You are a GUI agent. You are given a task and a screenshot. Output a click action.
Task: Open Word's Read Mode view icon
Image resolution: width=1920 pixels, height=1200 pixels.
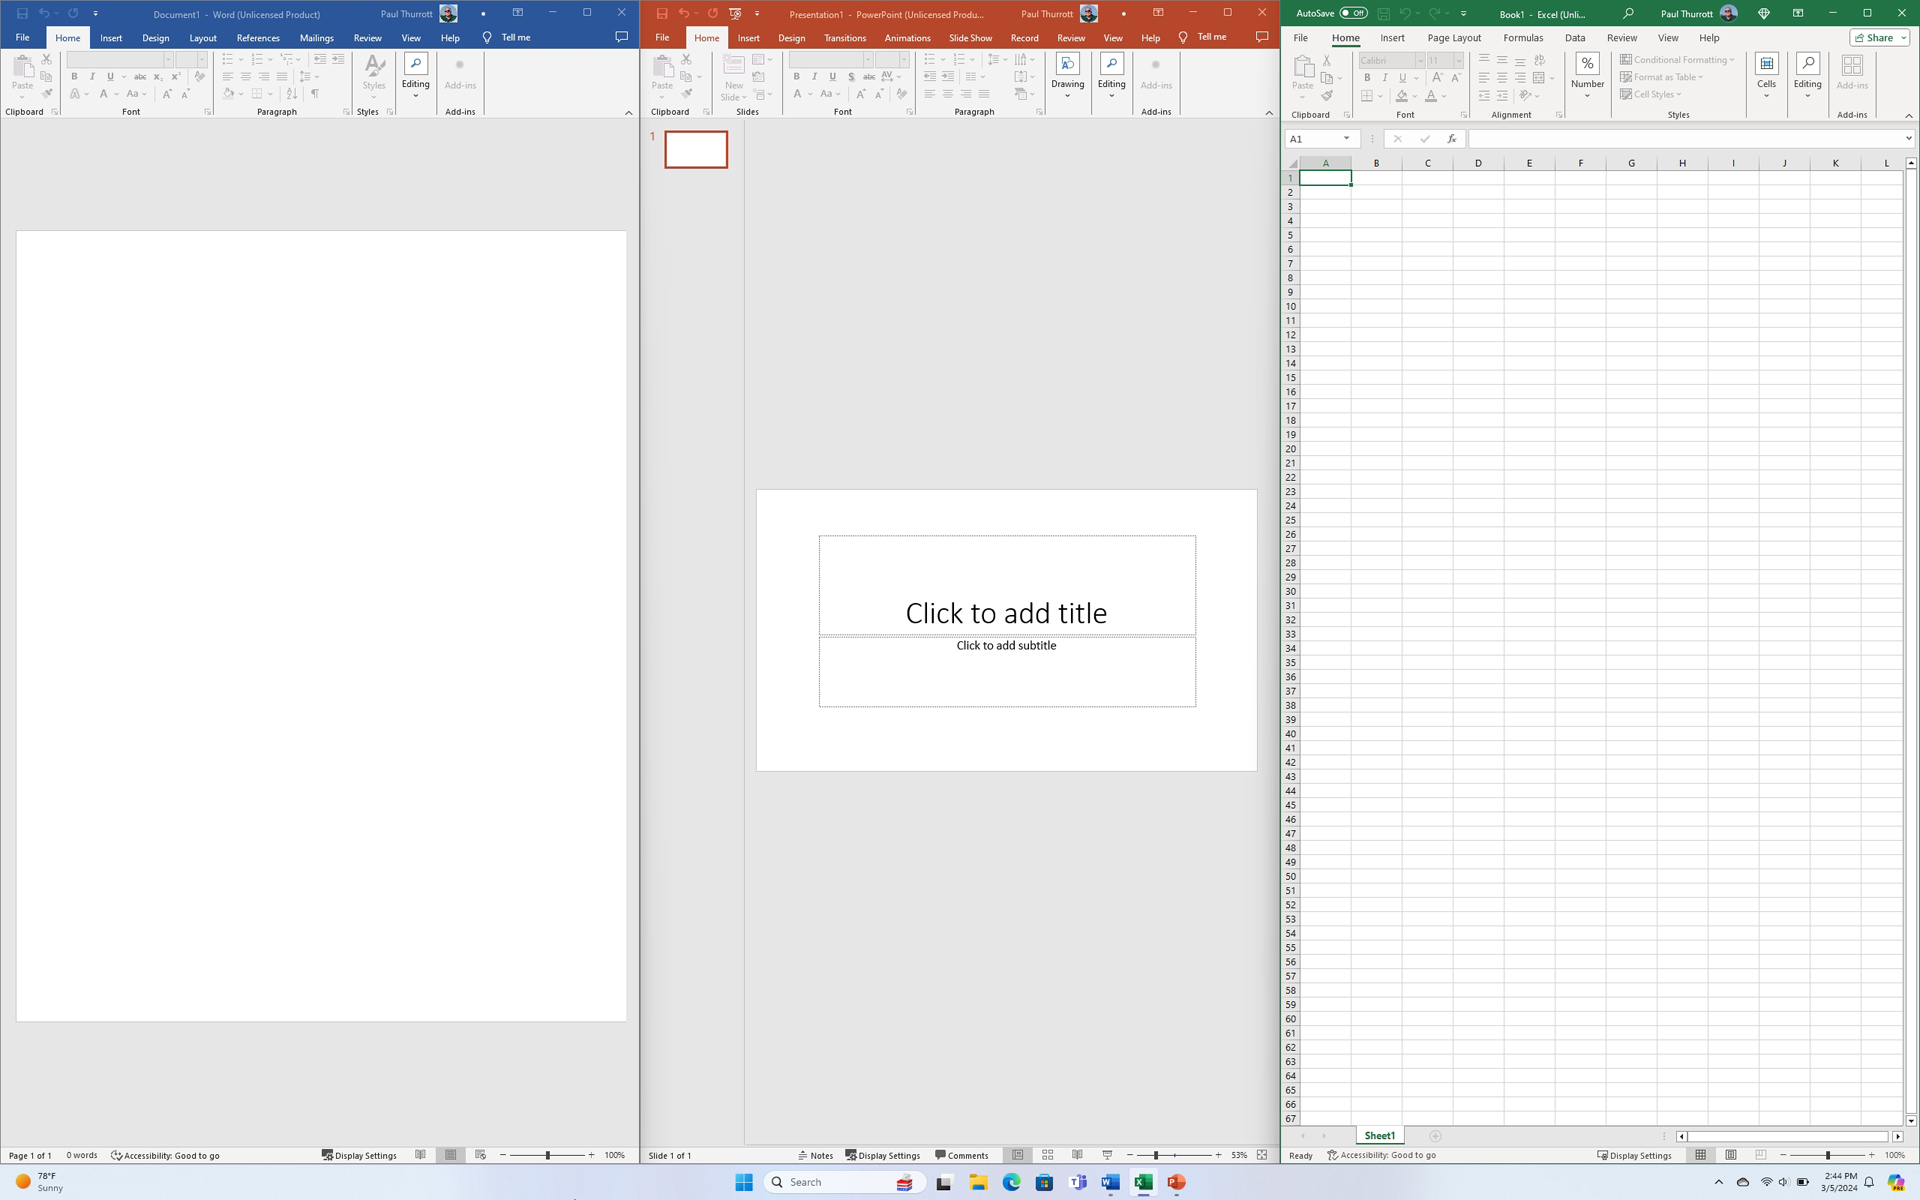(x=421, y=1155)
